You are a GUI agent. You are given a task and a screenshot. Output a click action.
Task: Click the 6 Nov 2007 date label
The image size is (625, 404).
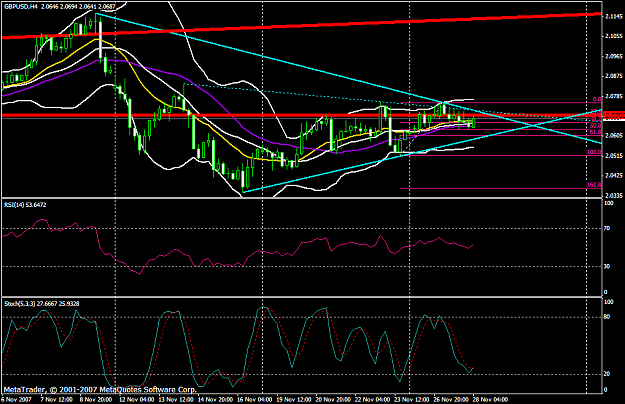[x=16, y=400]
